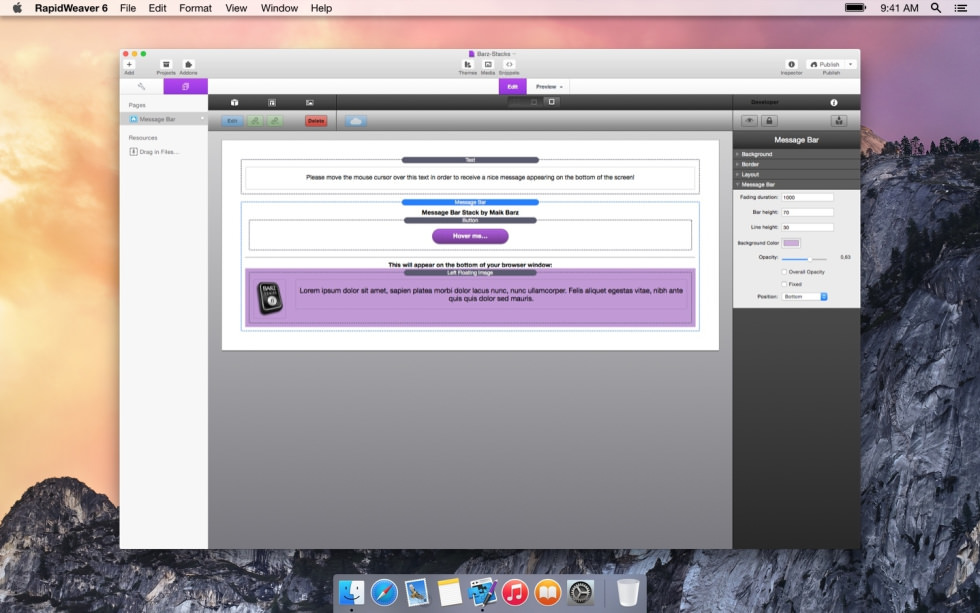Viewport: 980px width, 613px height.
Task: Toggle the lock button in inspector
Action: click(769, 121)
